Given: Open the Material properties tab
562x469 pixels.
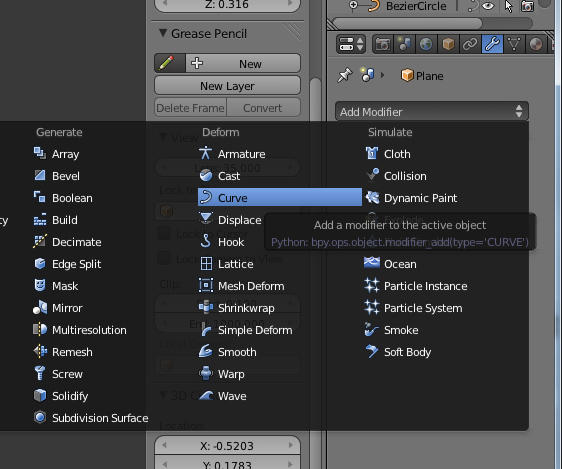Looking at the screenshot, I should (536, 44).
